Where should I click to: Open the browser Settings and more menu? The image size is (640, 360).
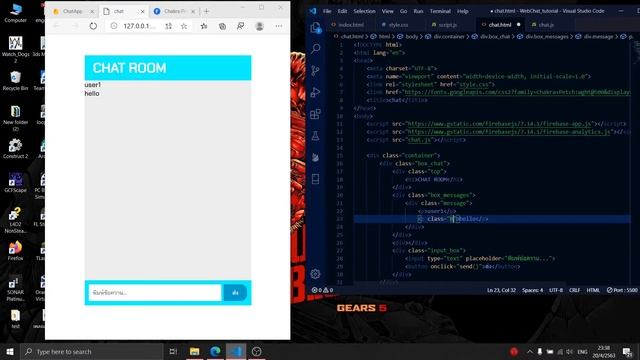tap(279, 26)
